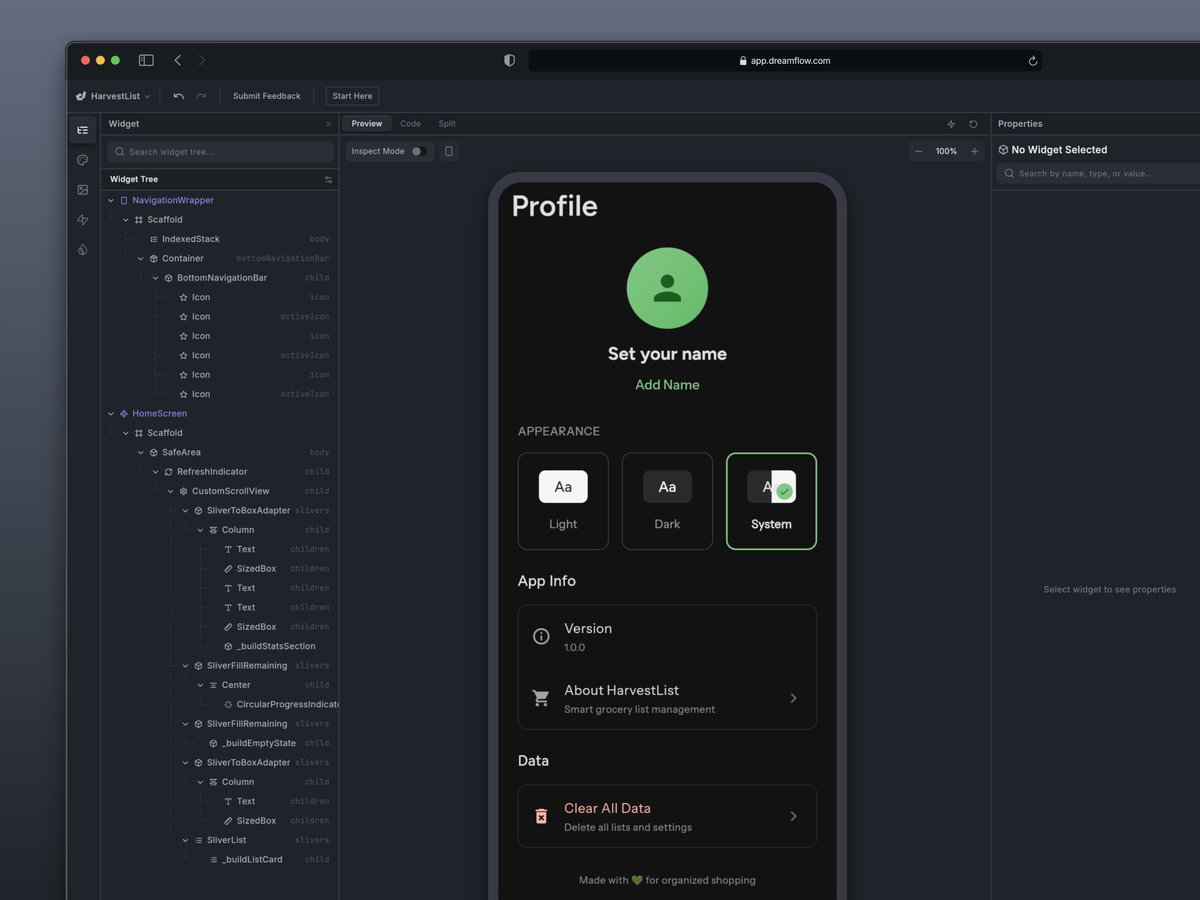The height and width of the screenshot is (900, 1200).
Task: Click the app.dreamflow.com address bar
Action: (x=785, y=61)
